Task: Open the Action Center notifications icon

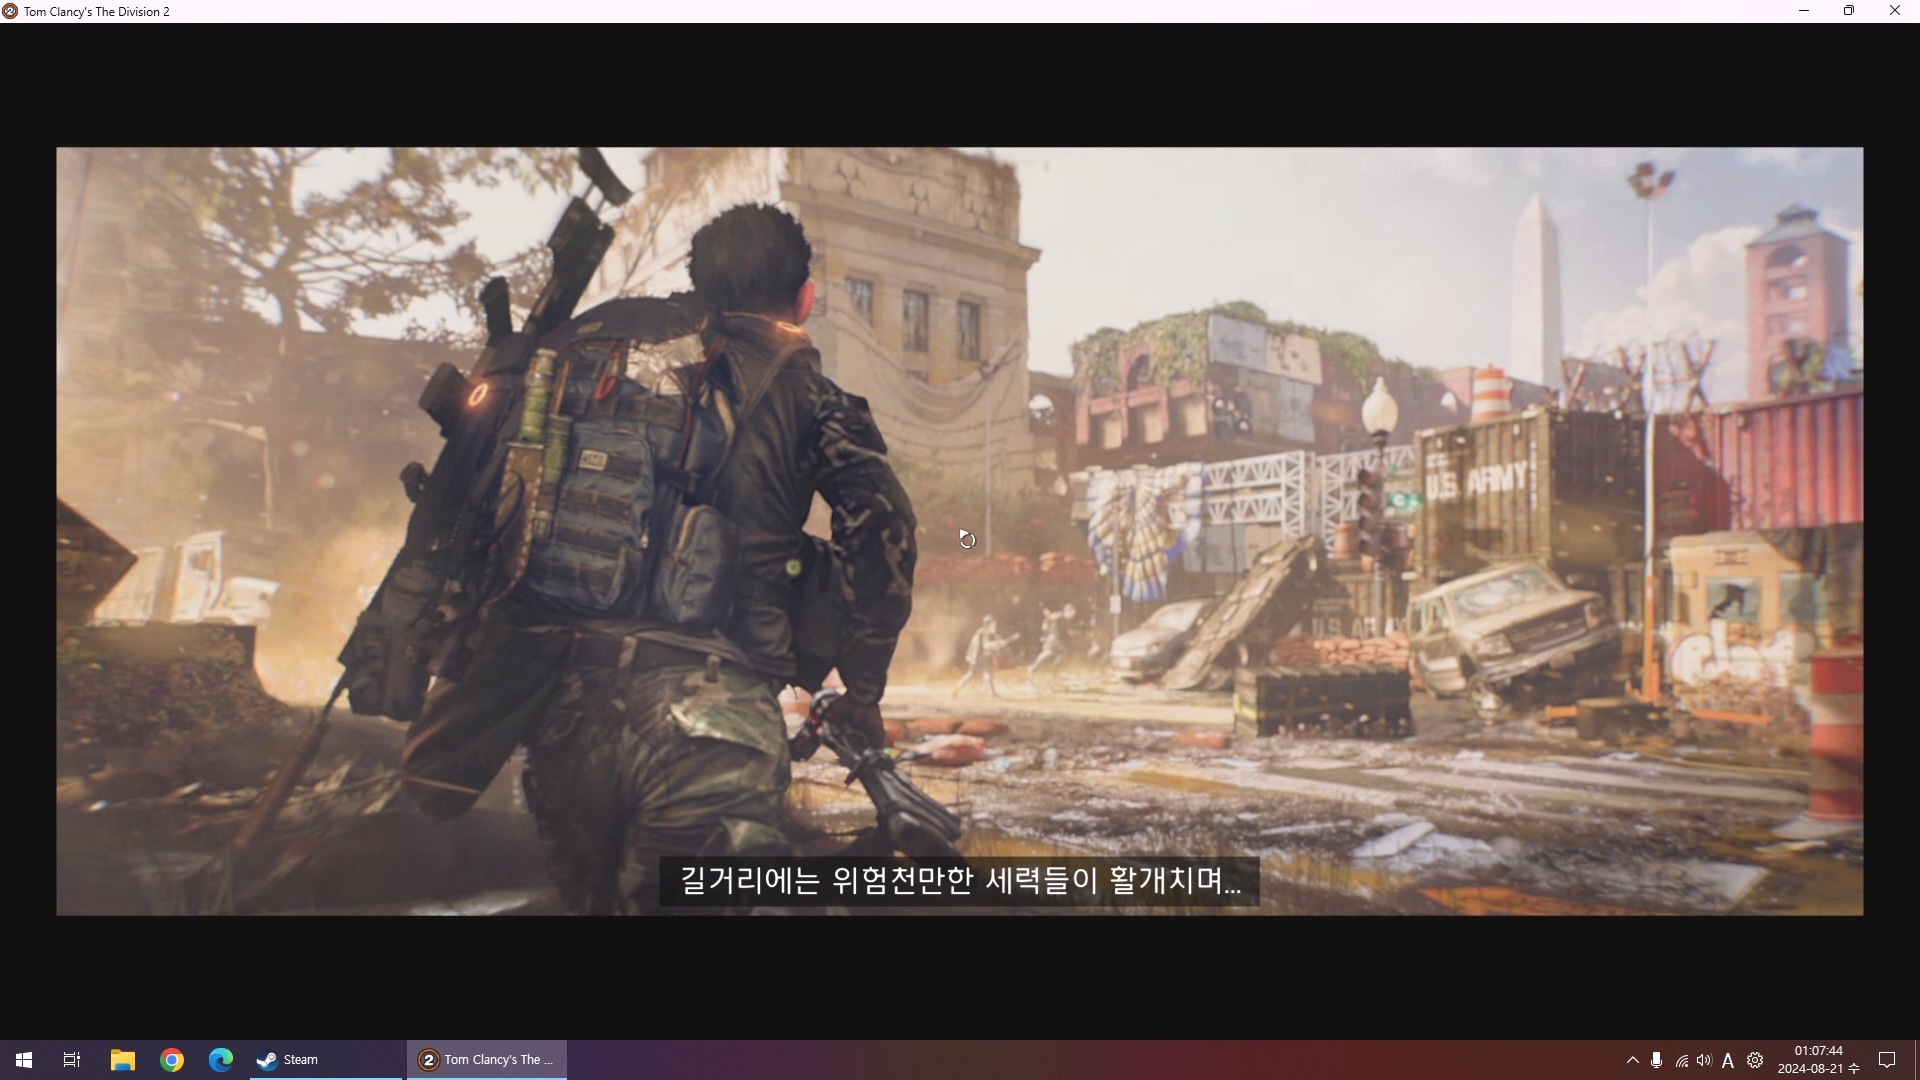Action: (1887, 1060)
